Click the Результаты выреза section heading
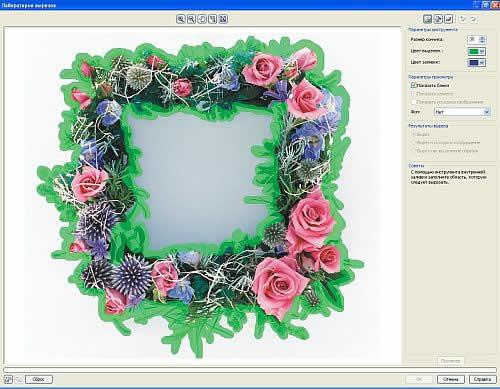Screen dimensions: 500x389 [x=428, y=126]
